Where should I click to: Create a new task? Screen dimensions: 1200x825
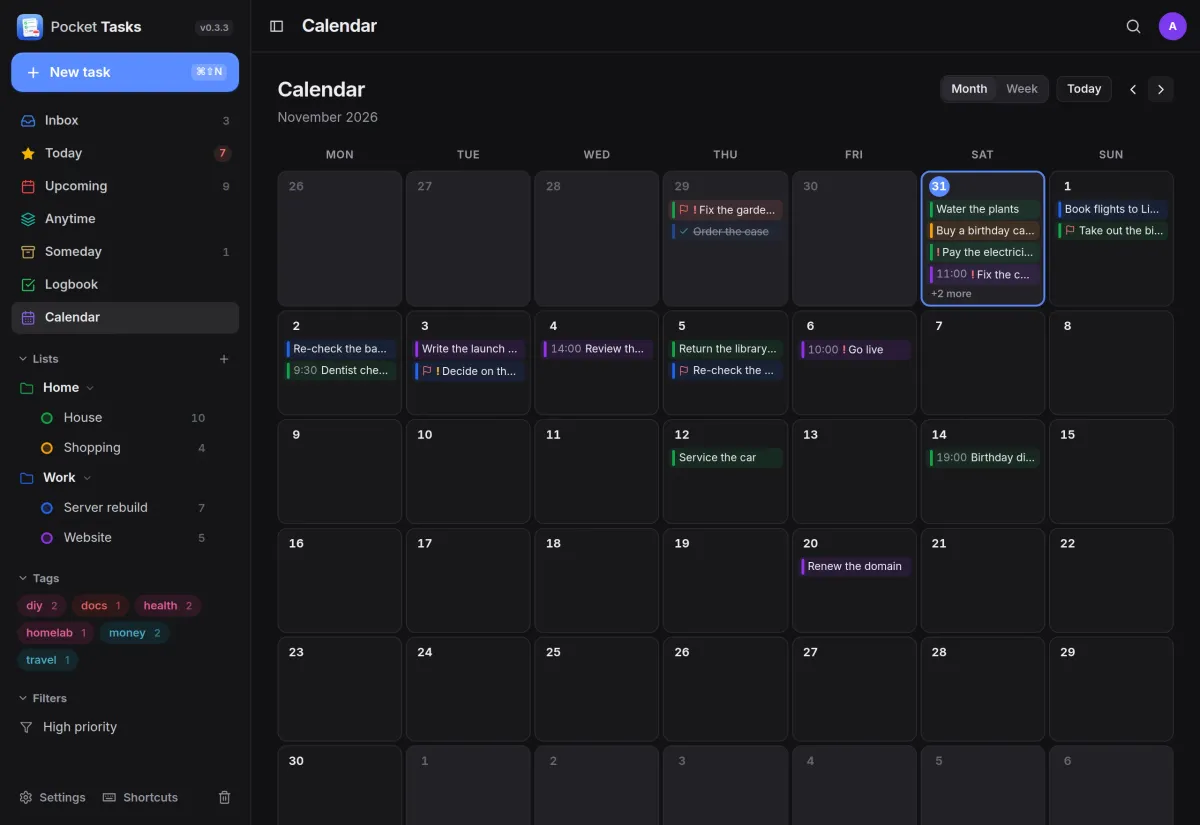125,72
